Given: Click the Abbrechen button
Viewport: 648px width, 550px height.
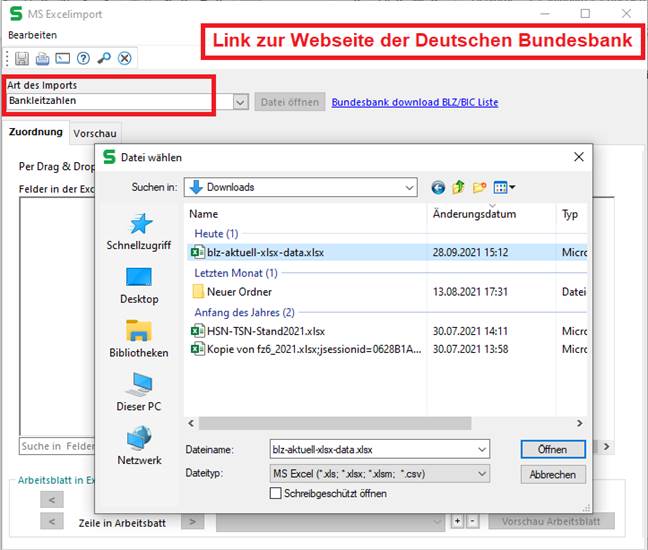Looking at the screenshot, I should click(552, 474).
